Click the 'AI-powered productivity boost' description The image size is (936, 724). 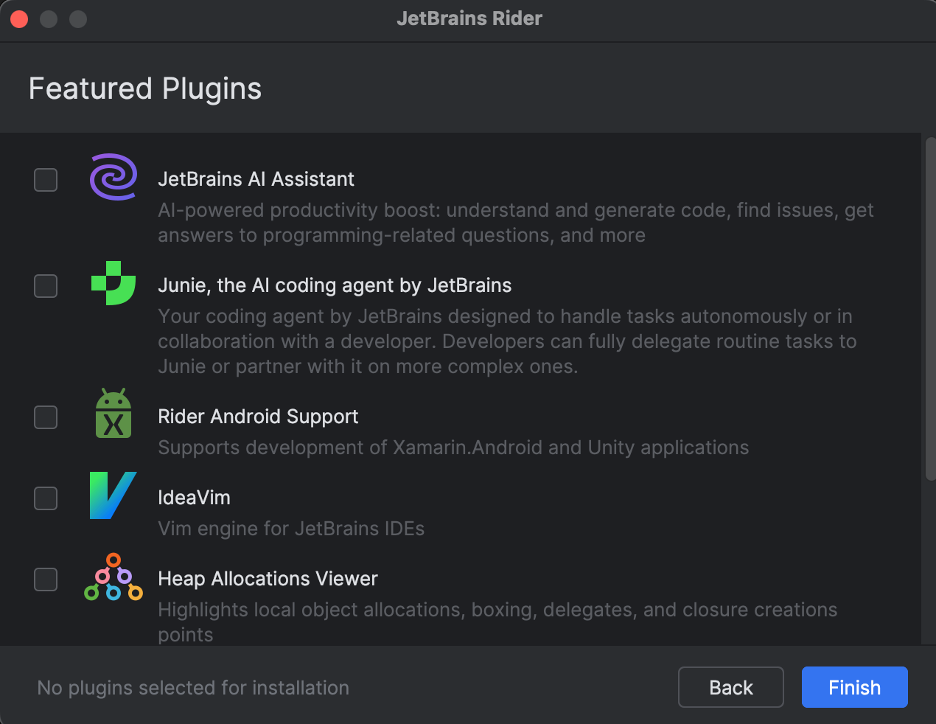point(516,223)
